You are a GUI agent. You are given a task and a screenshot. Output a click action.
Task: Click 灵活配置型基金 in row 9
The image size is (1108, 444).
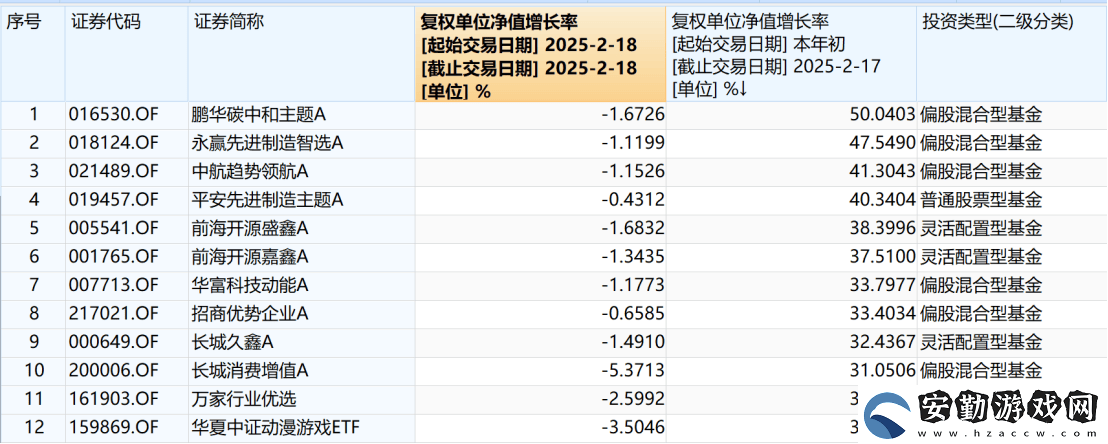tap(981, 343)
